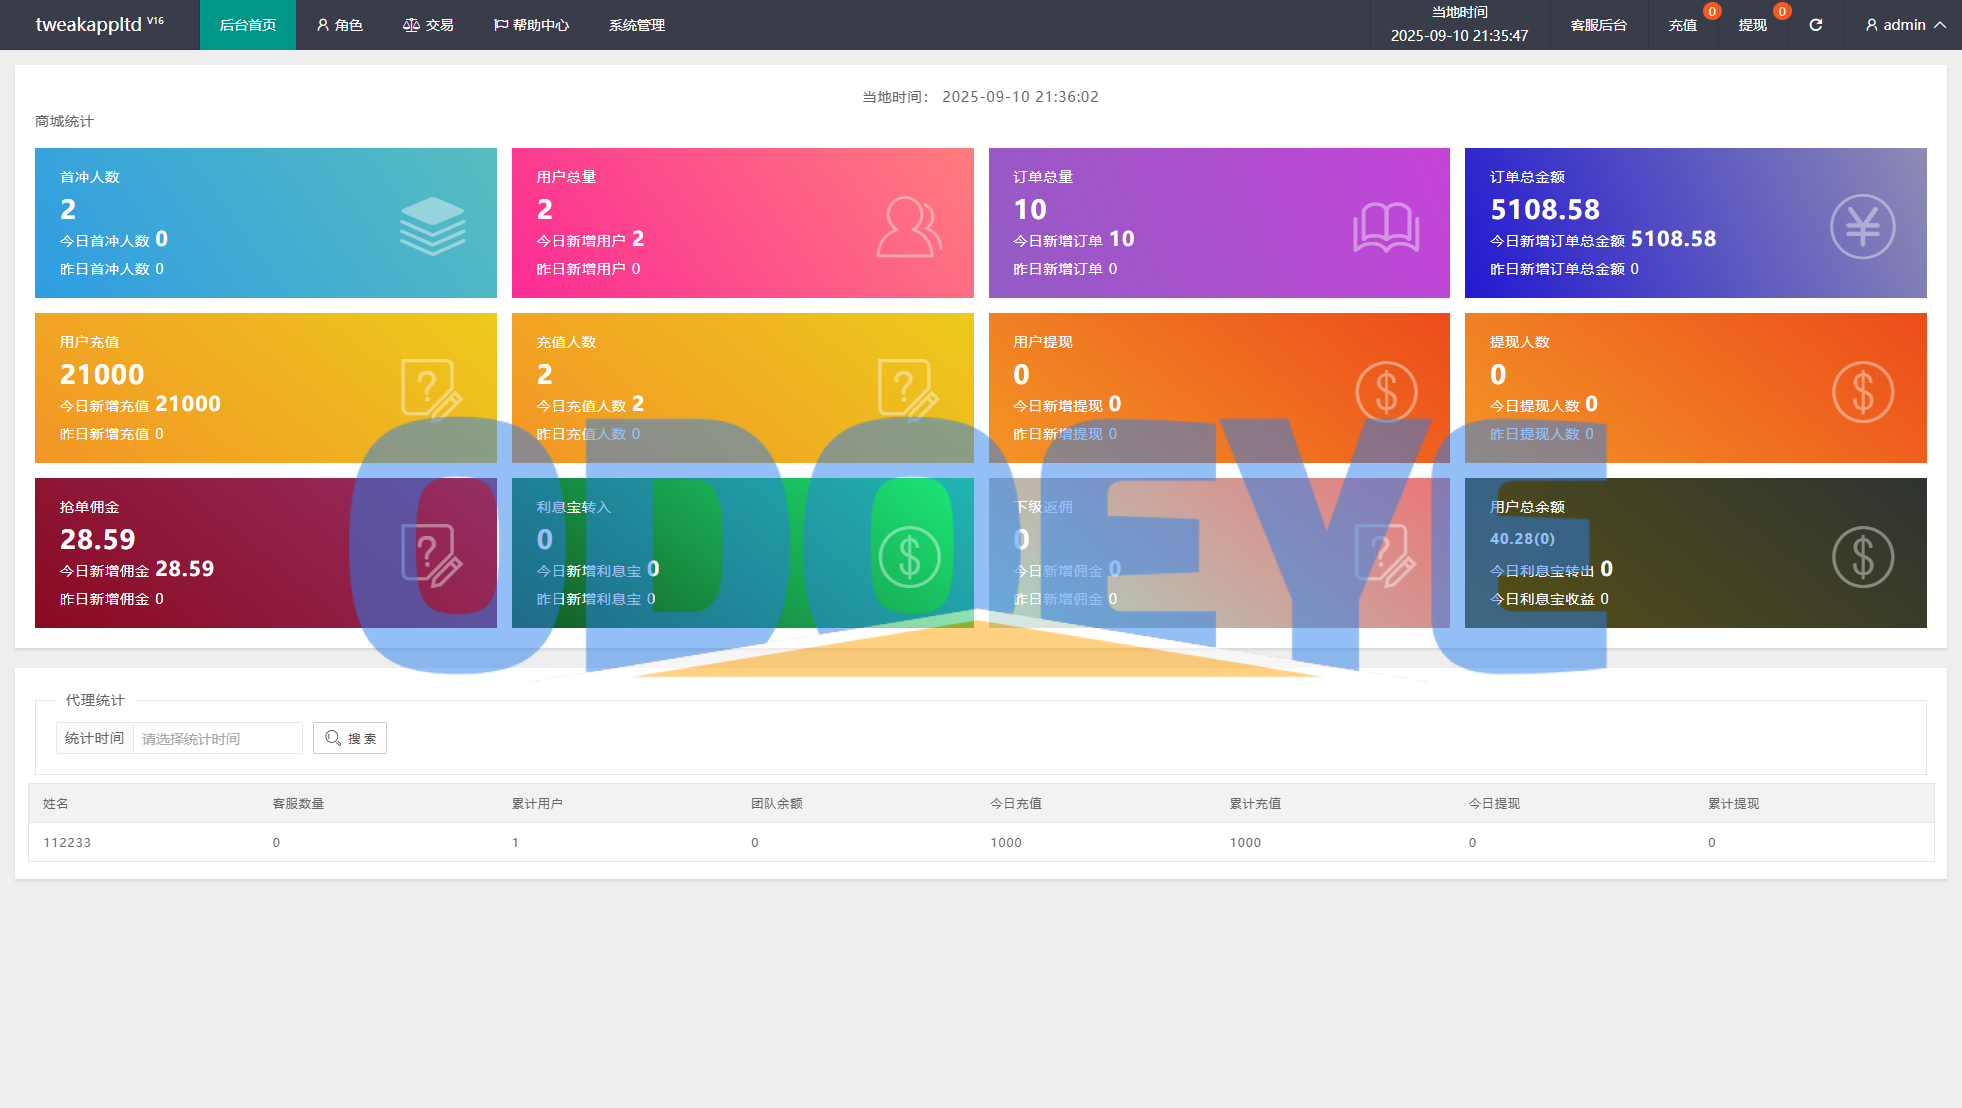
Task: Click the dollar icon on 提现人数 card
Action: click(1862, 391)
